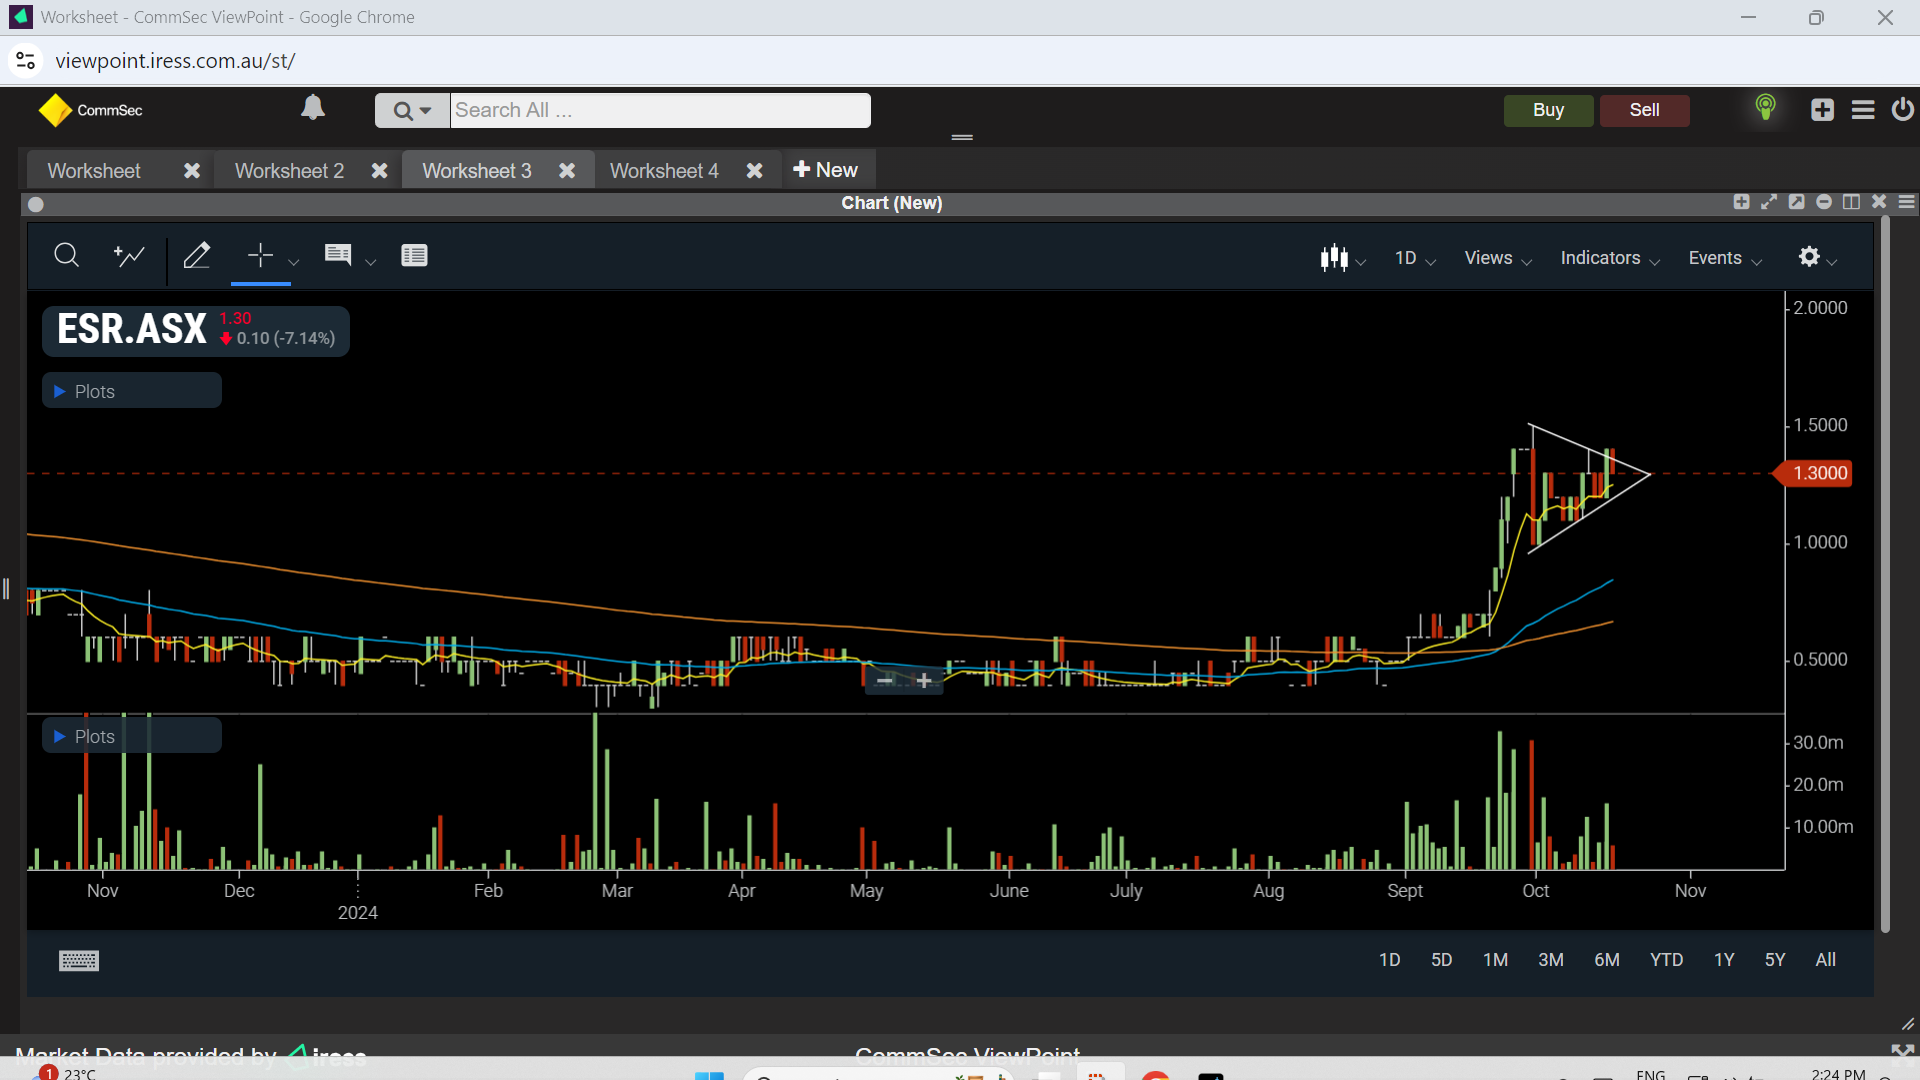The image size is (1920, 1080).
Task: Click the chart panel add plus icon
Action: click(1741, 202)
